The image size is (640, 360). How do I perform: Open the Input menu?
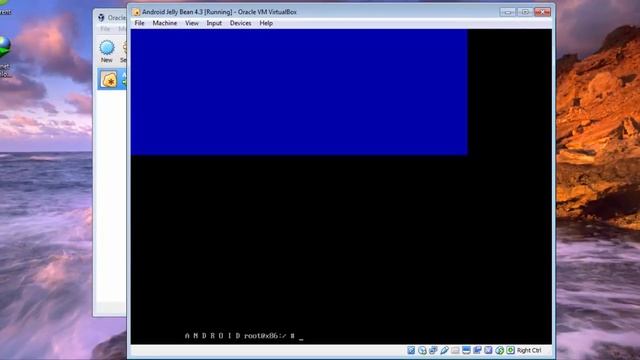[x=214, y=23]
